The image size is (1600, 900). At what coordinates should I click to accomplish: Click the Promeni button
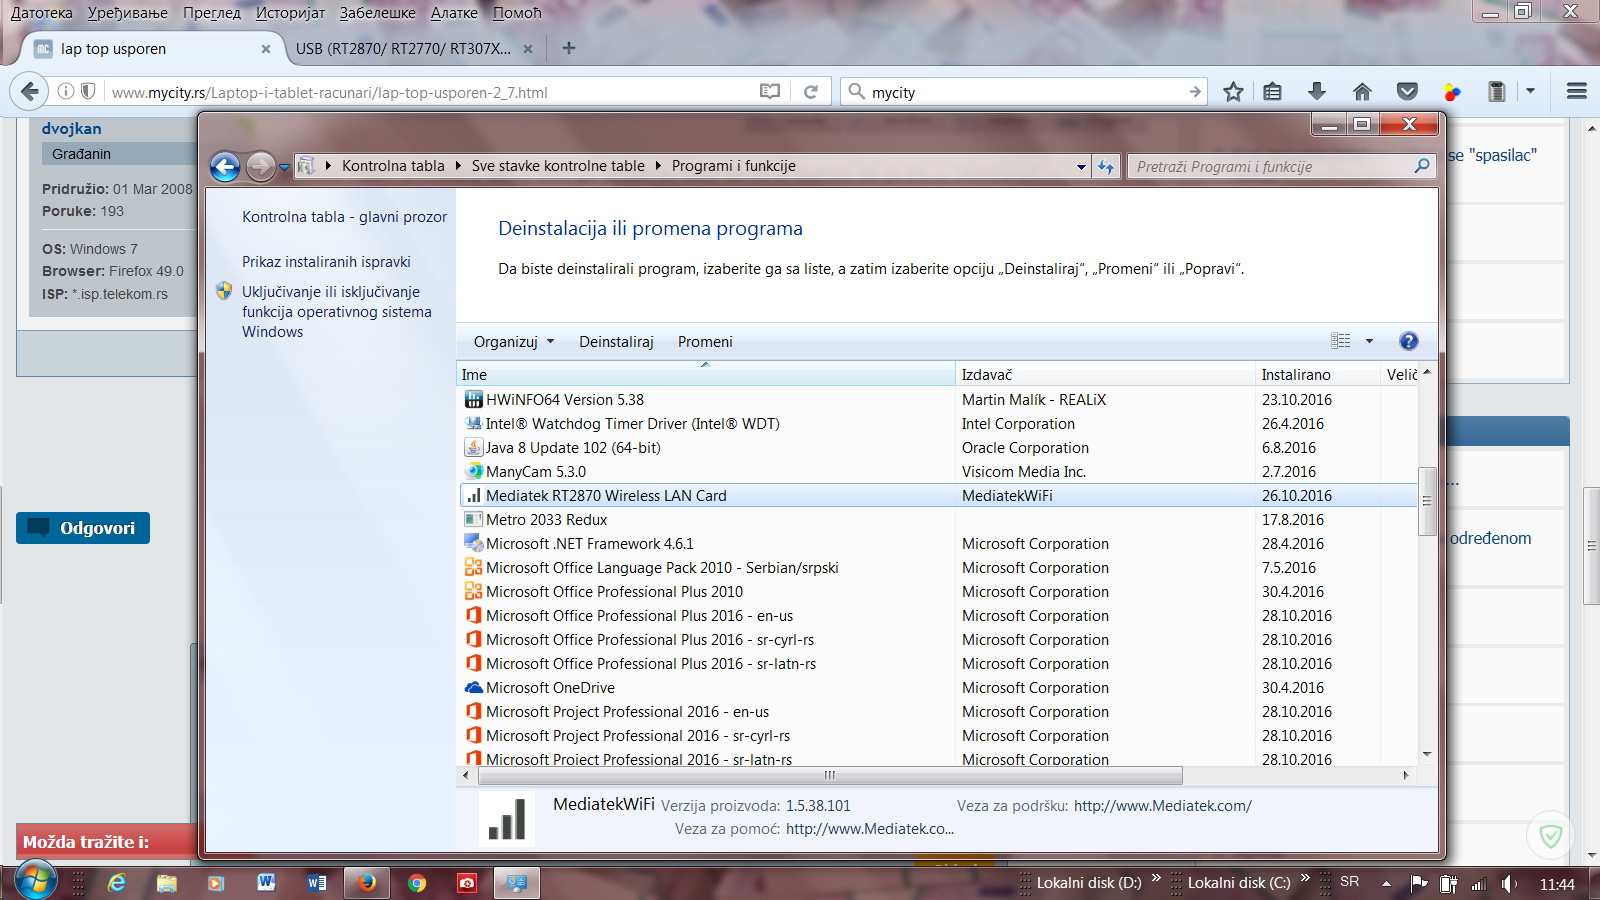click(705, 342)
